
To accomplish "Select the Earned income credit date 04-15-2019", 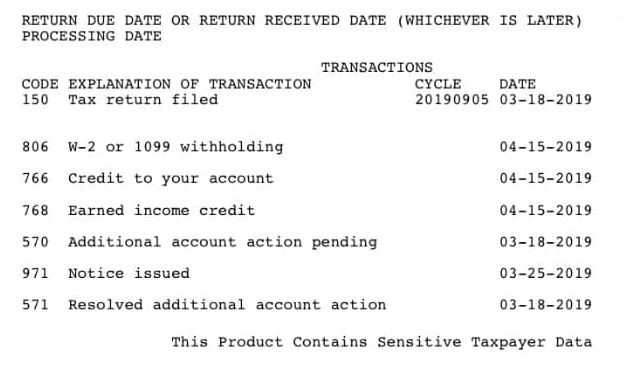I will click(546, 210).
